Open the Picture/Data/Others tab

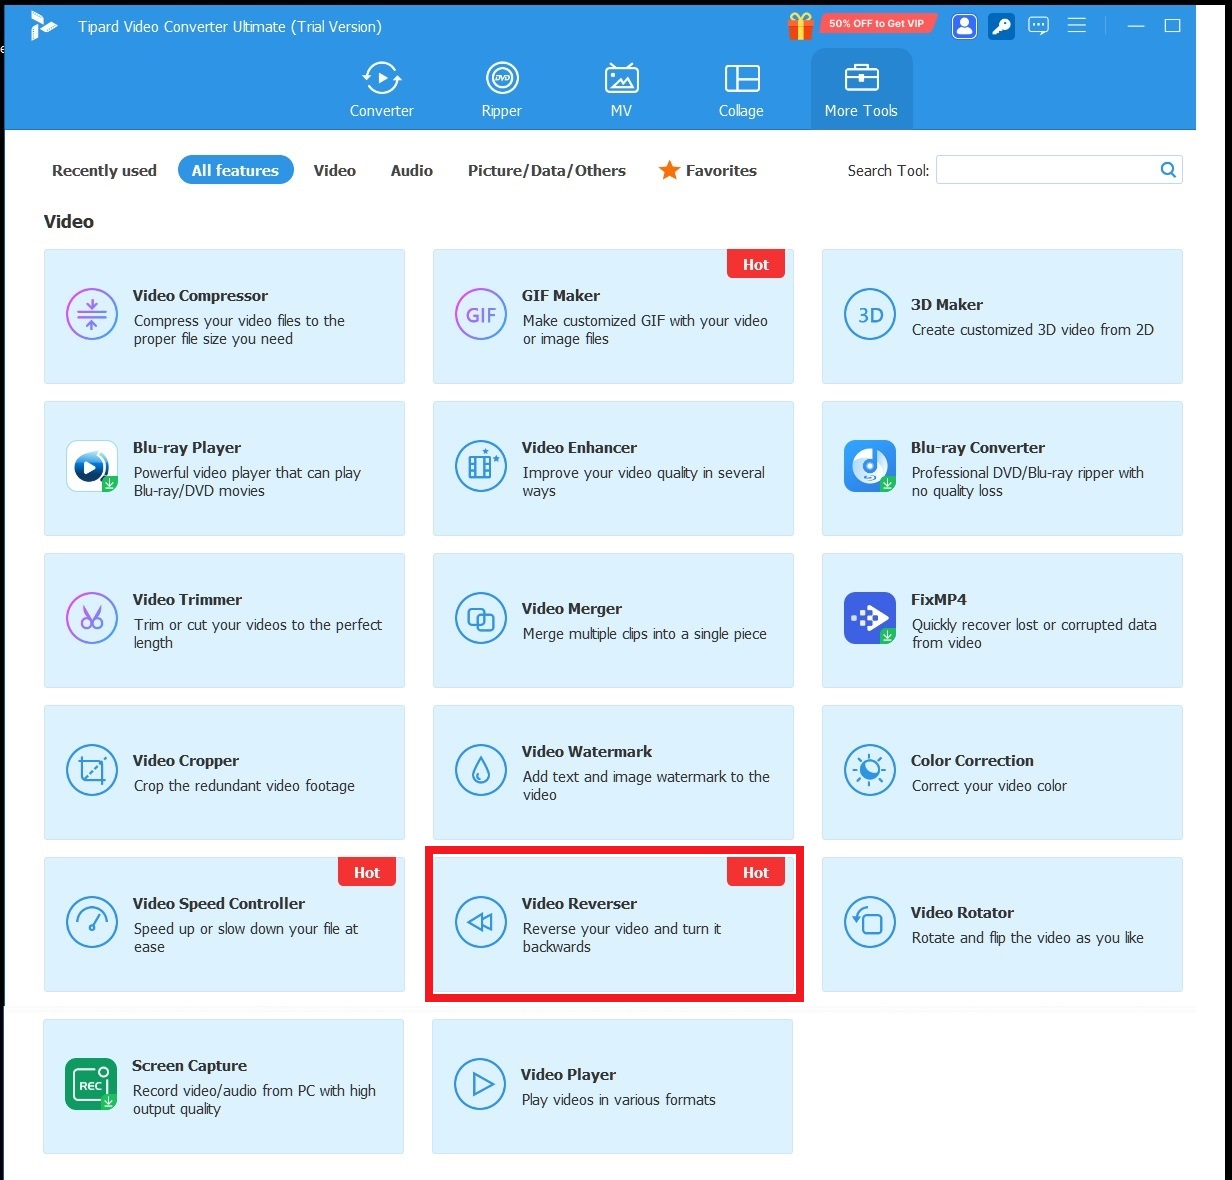click(547, 170)
